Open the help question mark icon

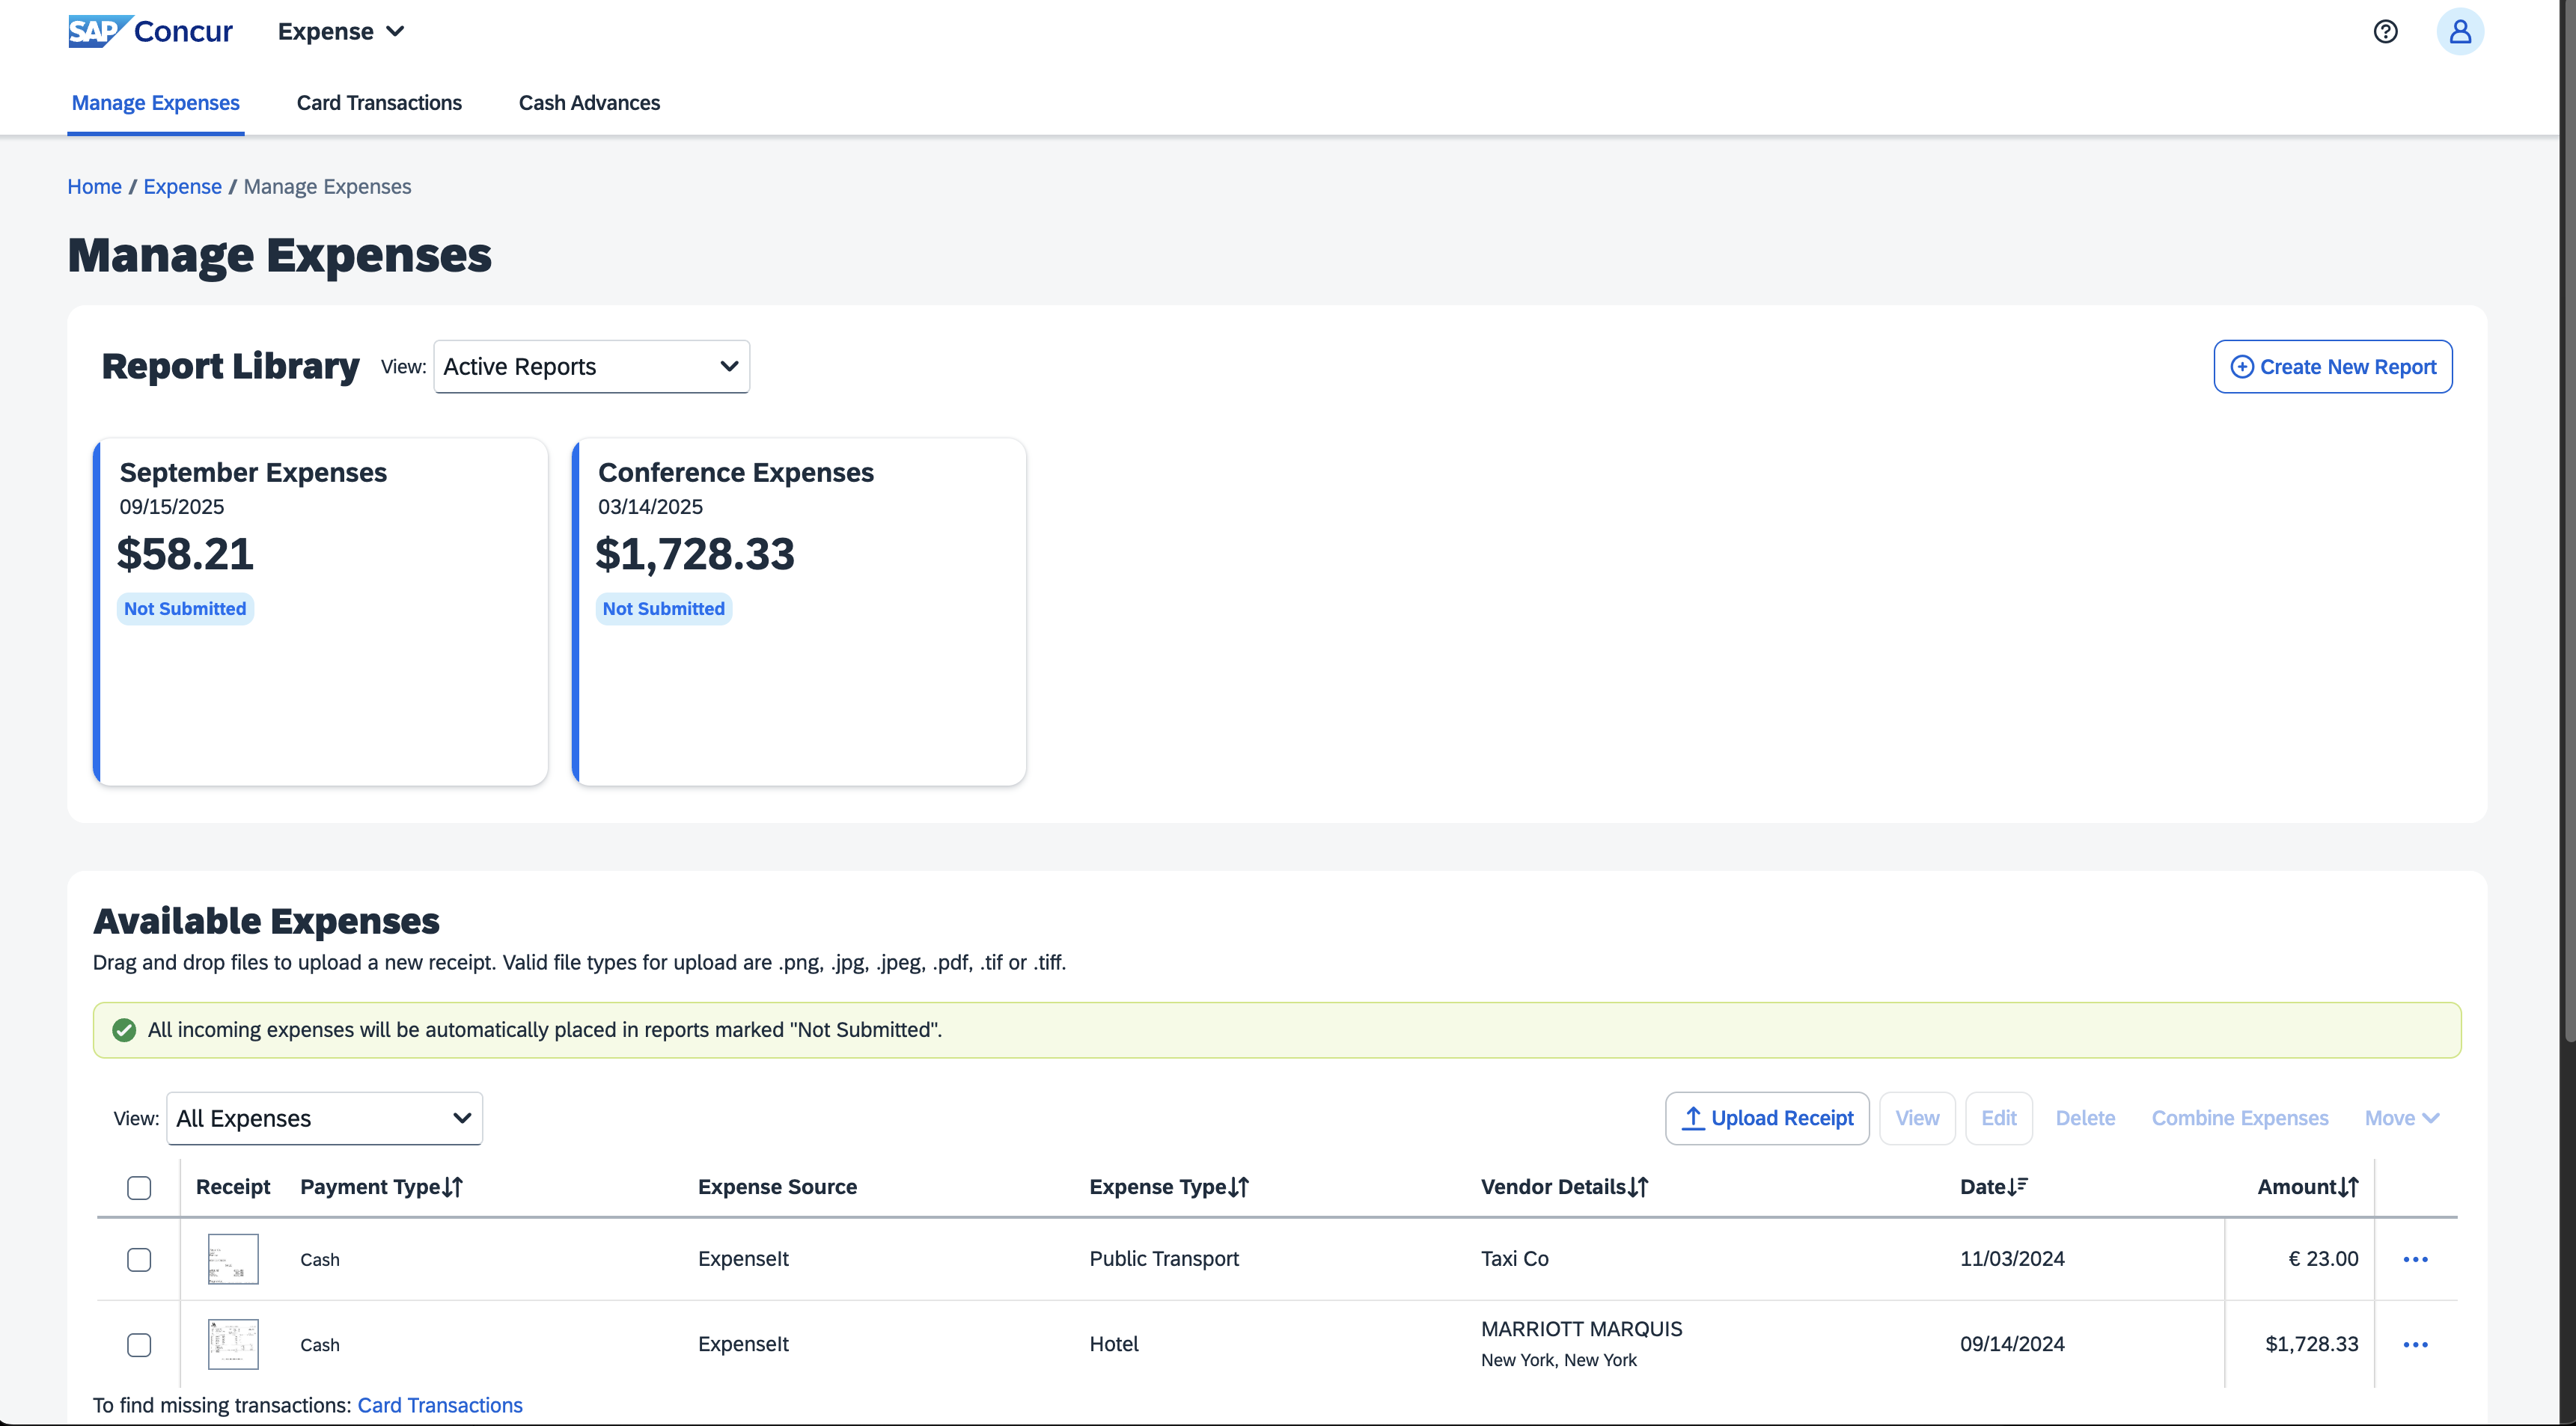click(x=2385, y=32)
